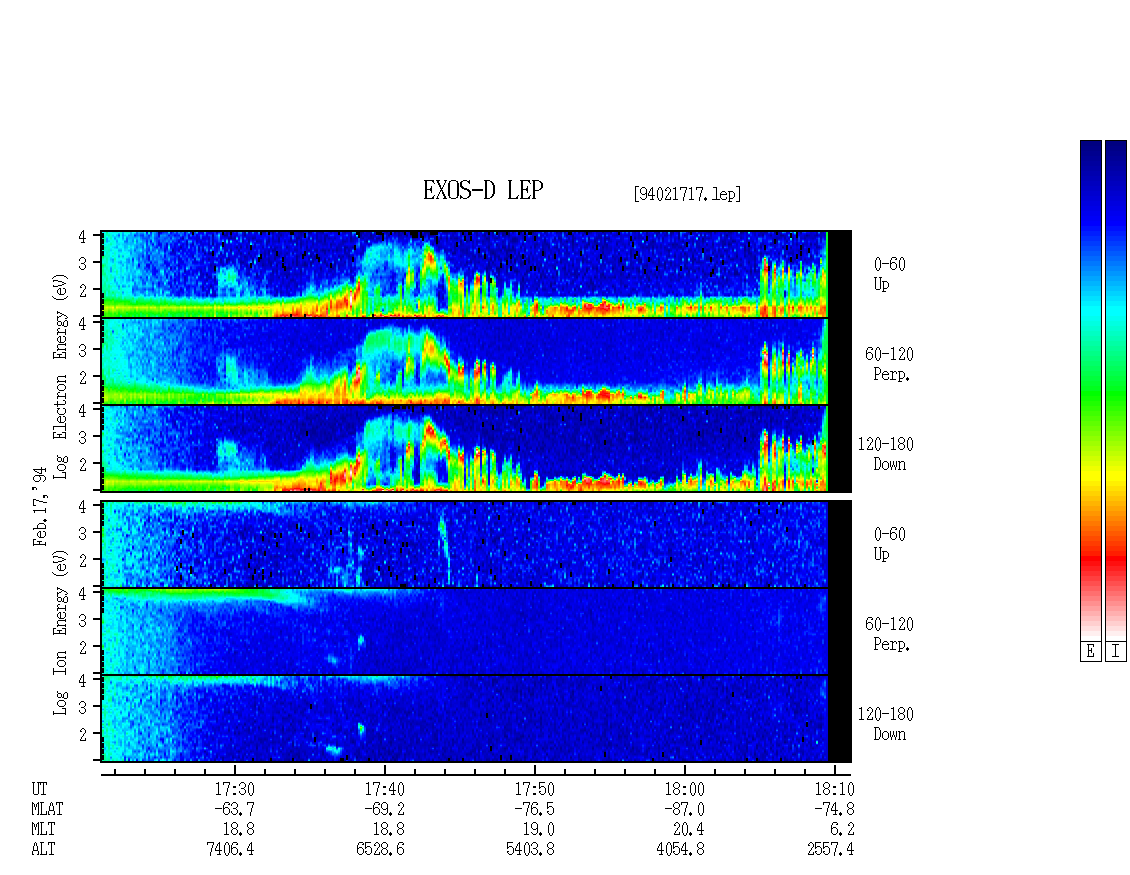Click the 17:50 time tick label
The image size is (1130, 875).
(534, 789)
